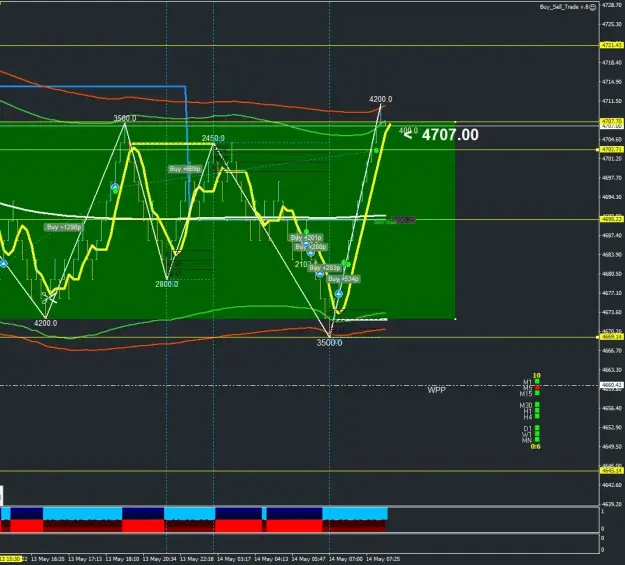Click the yellow 4645.14 price tag on axis
Image resolution: width=625 pixels, height=565 pixels.
pyautogui.click(x=612, y=471)
